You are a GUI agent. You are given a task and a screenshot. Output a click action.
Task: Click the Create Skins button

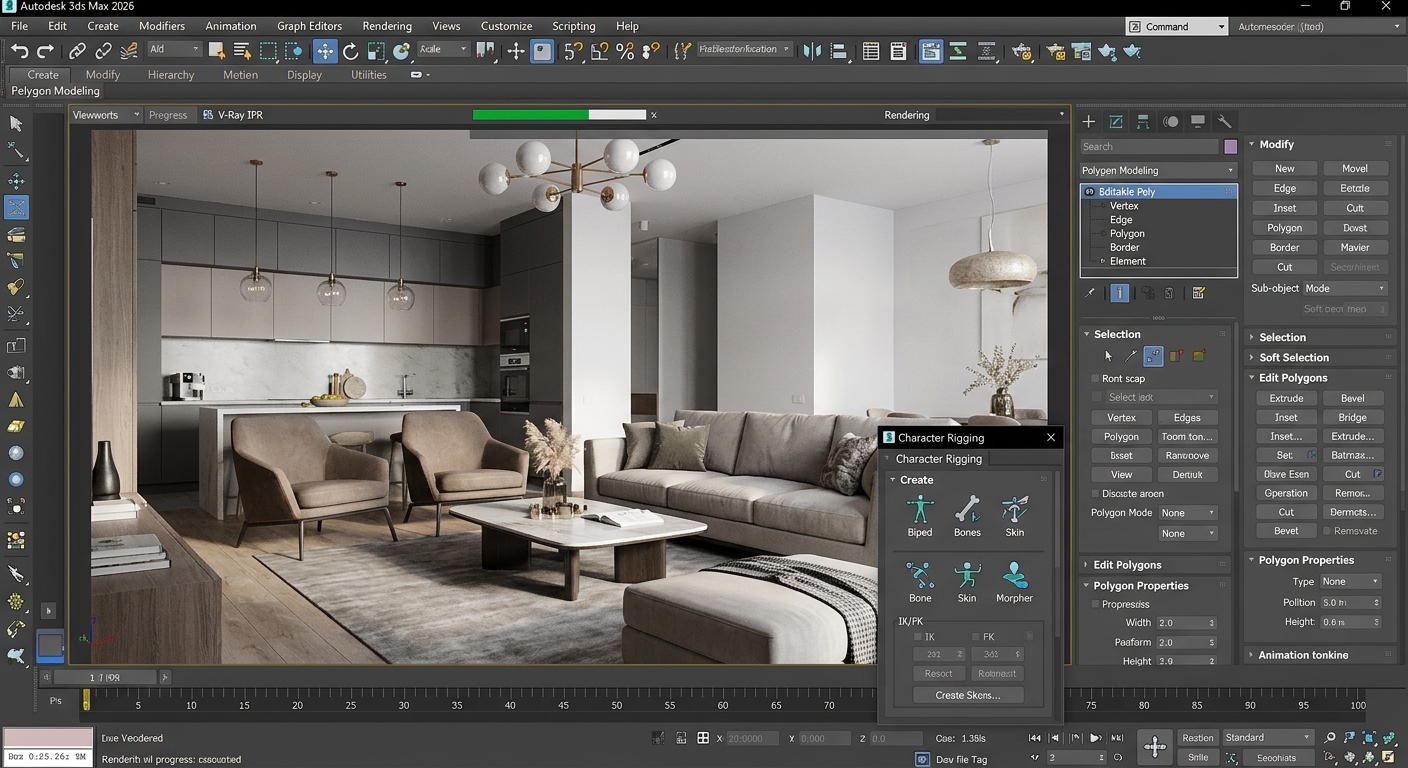click(x=966, y=694)
